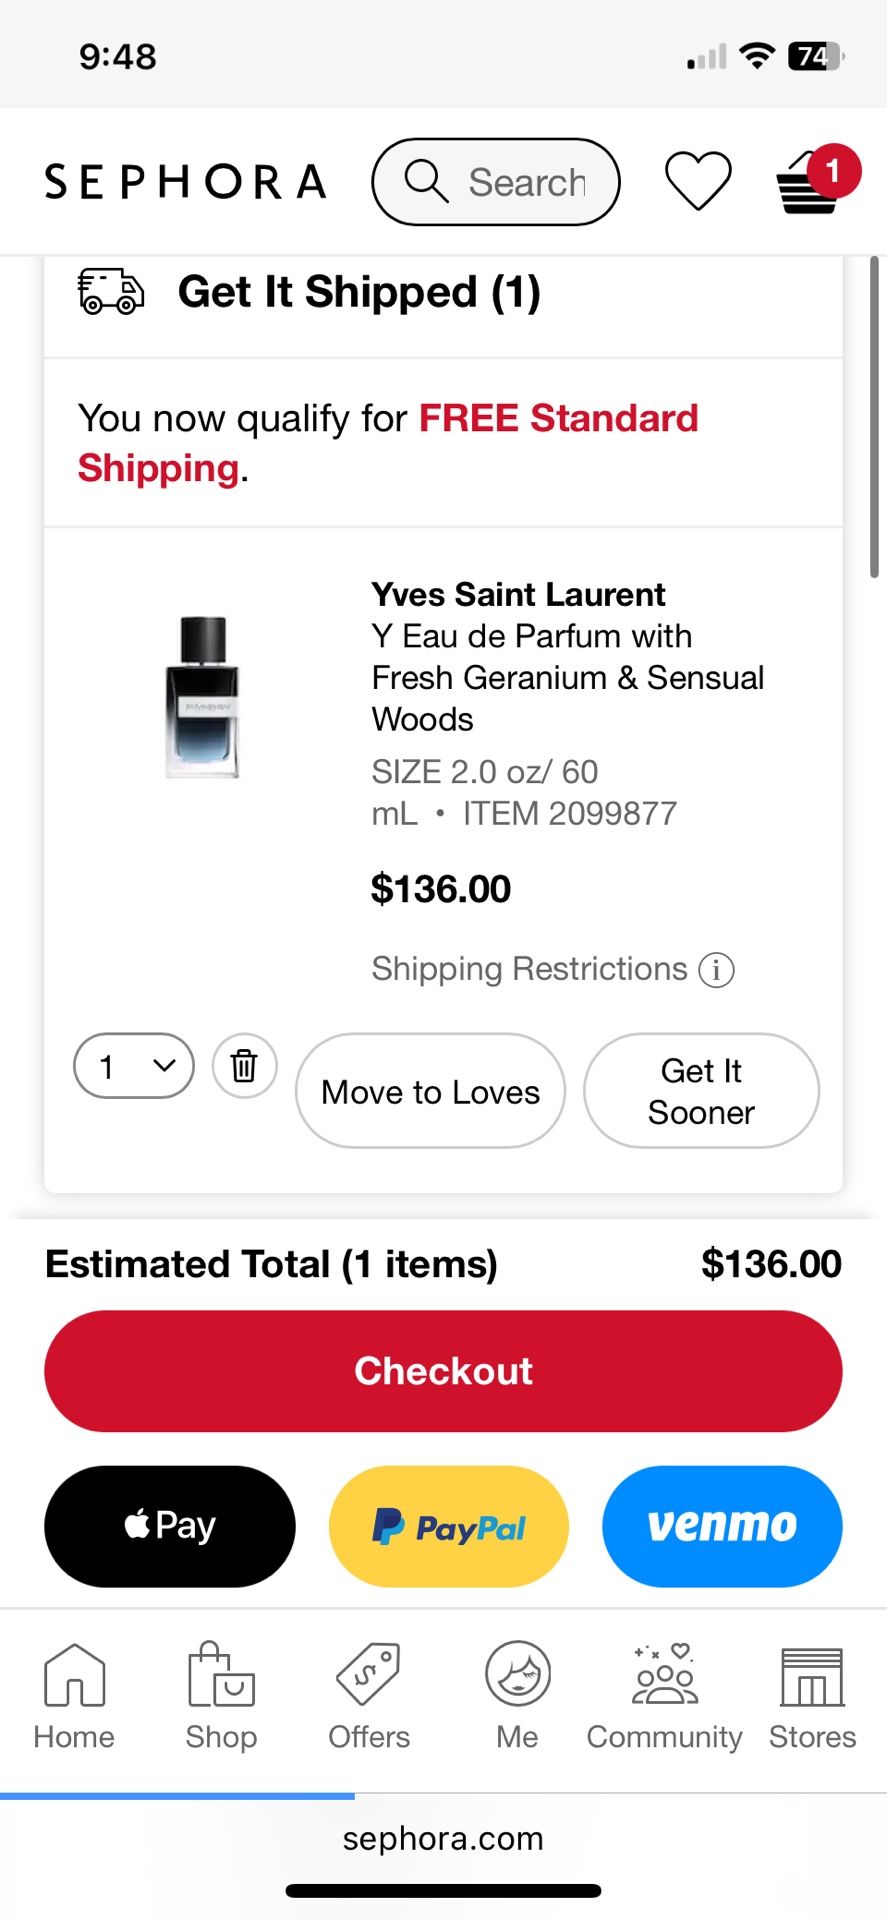887x1920 pixels.
Task: Pay using Venmo button
Action: (722, 1526)
